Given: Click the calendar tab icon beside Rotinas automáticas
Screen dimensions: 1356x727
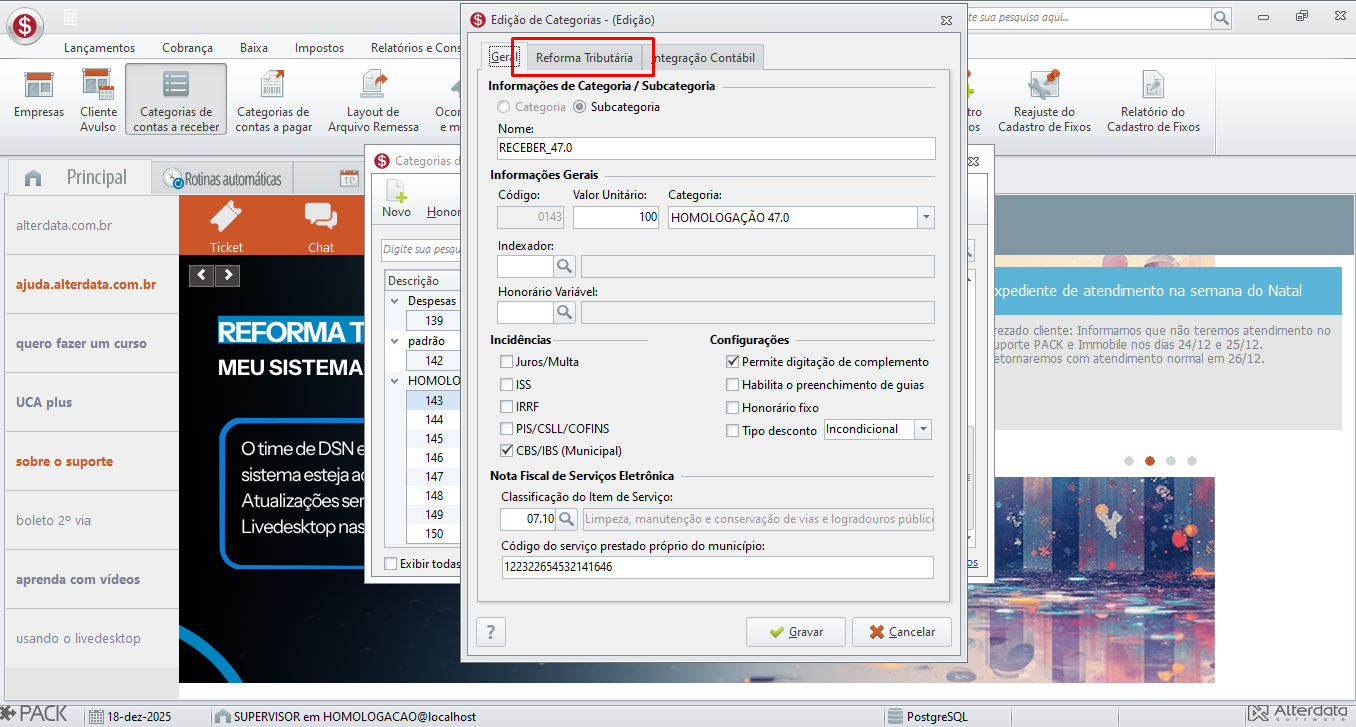Looking at the screenshot, I should click(x=349, y=179).
